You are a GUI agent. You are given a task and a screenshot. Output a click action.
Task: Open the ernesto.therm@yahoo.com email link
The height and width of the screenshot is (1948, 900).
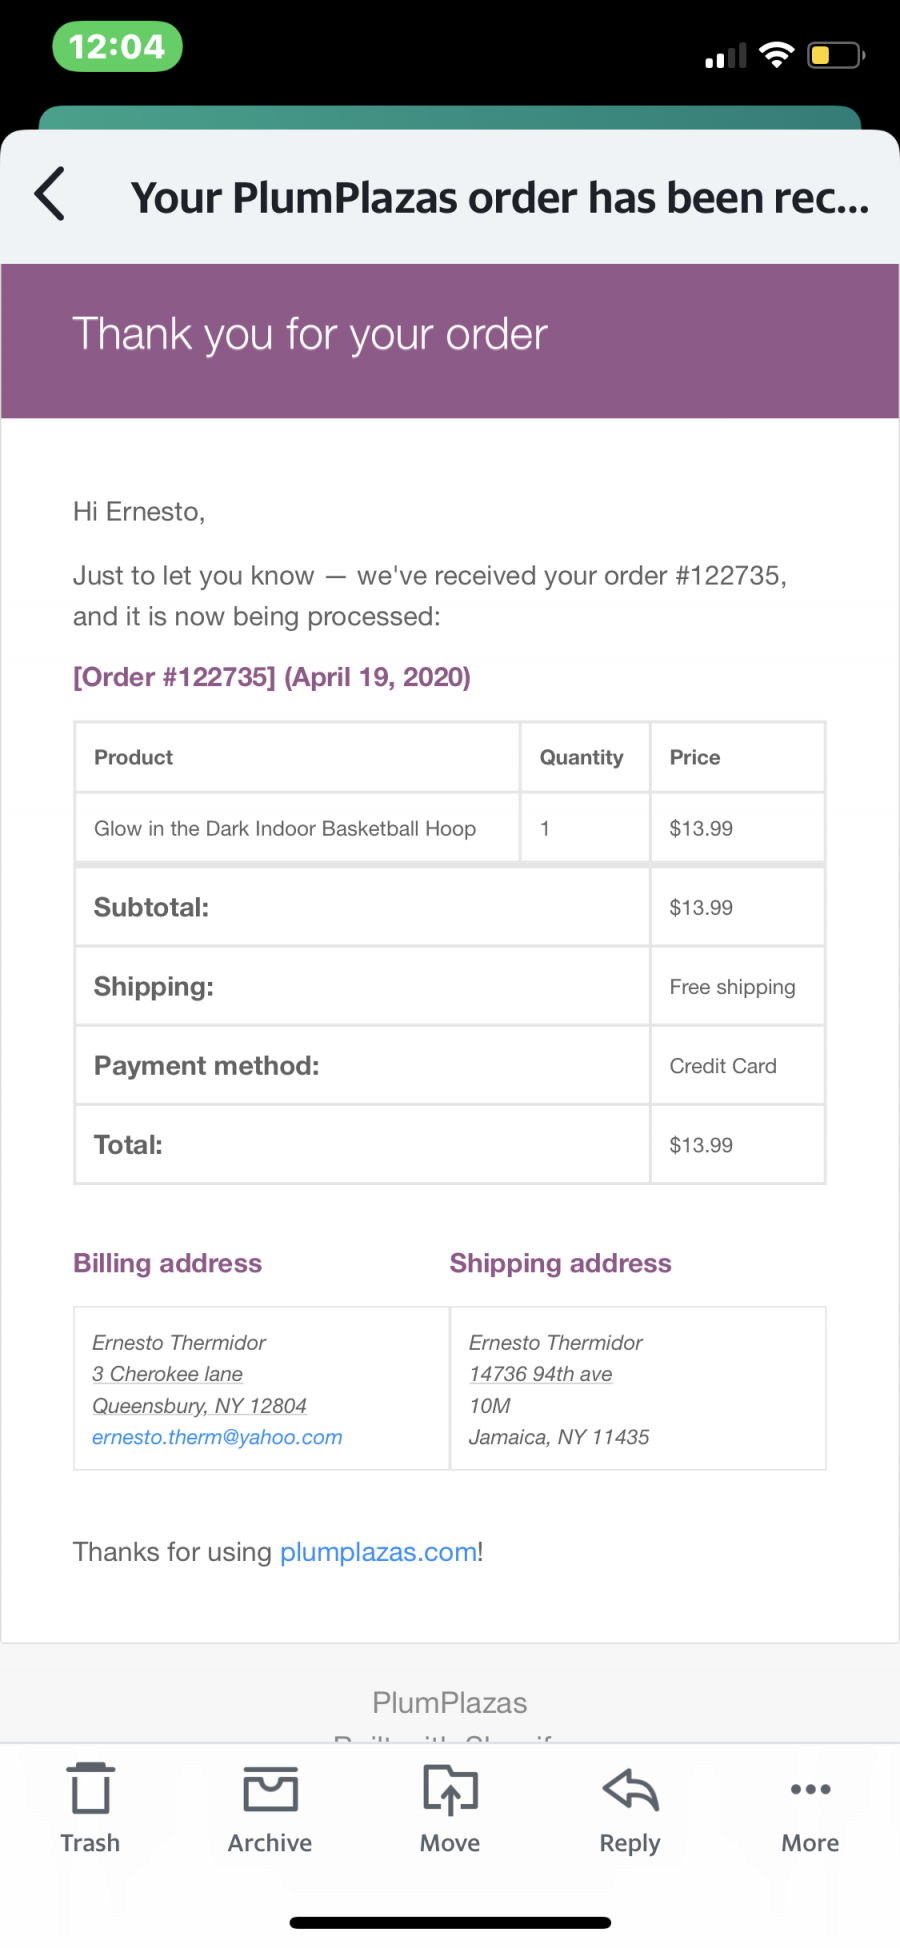point(217,1437)
